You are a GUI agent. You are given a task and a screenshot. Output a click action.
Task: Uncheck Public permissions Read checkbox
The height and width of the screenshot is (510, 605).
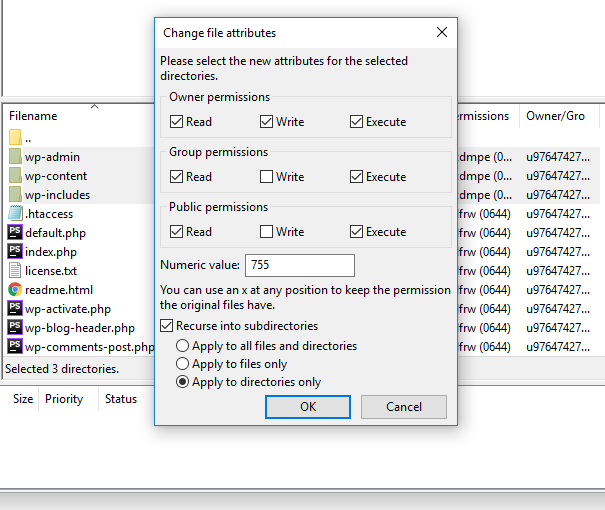tap(176, 231)
